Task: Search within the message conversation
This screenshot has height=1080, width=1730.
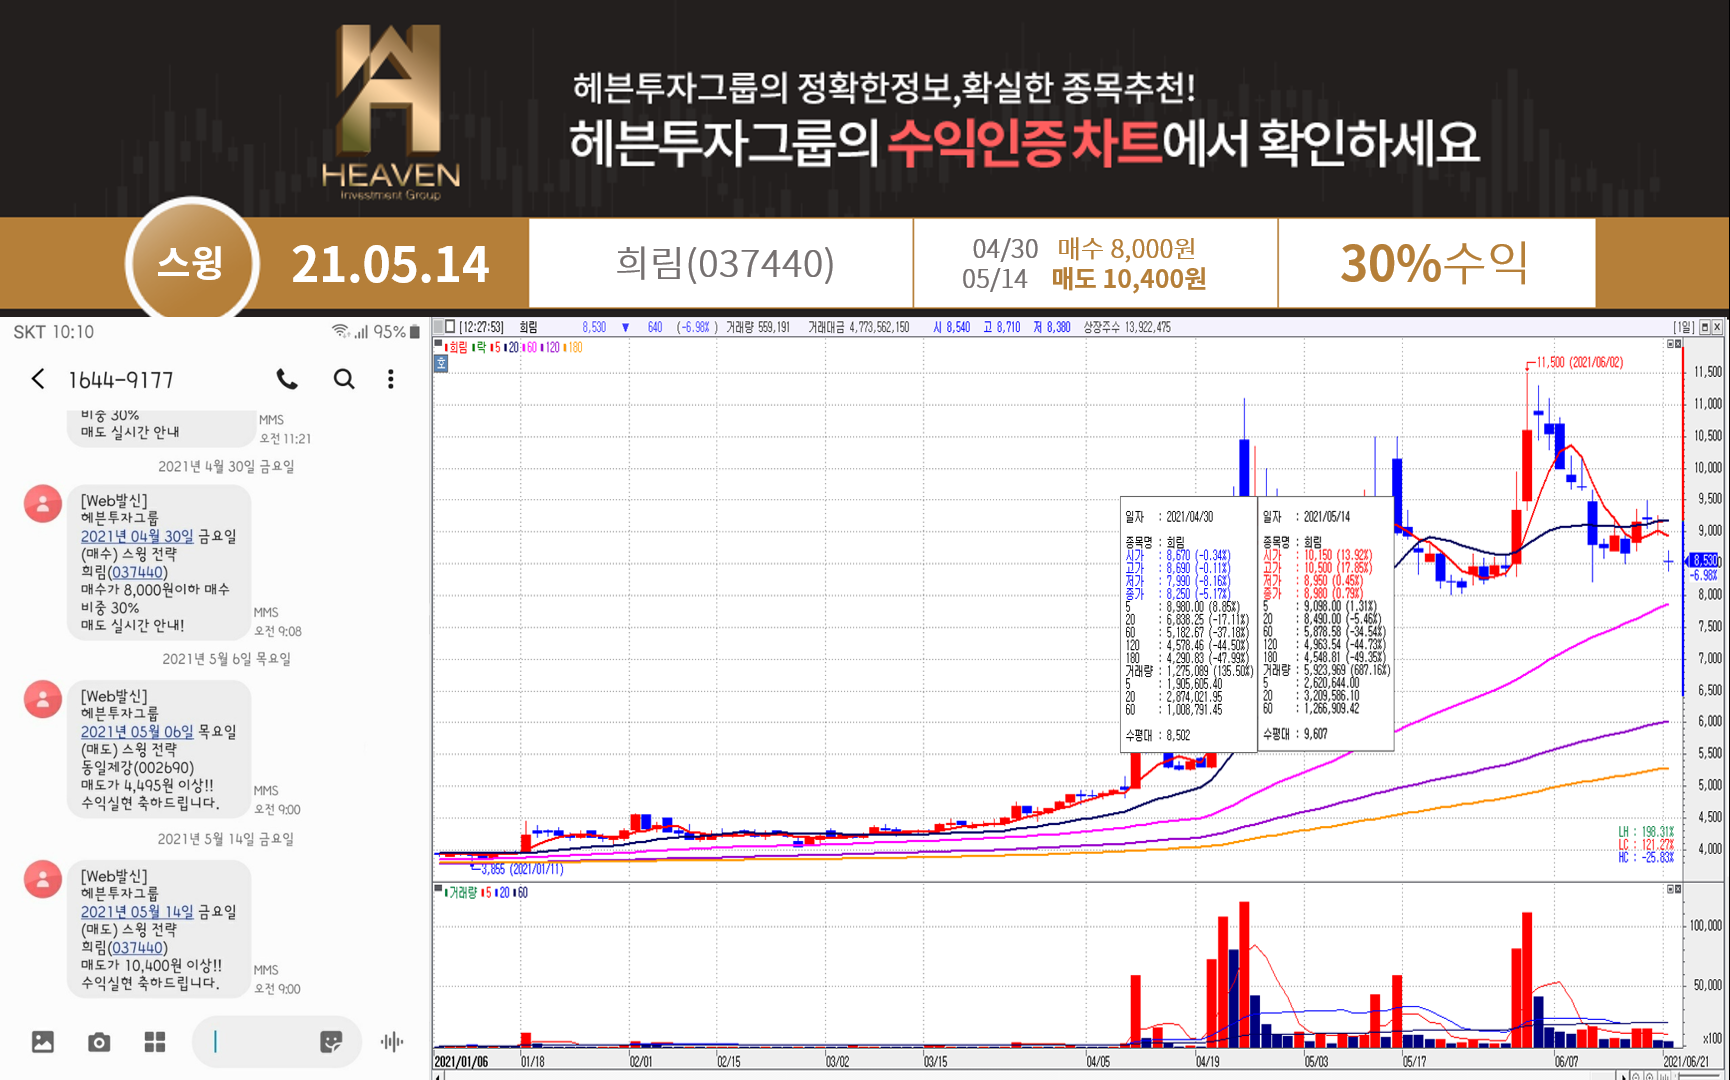Action: pos(344,379)
